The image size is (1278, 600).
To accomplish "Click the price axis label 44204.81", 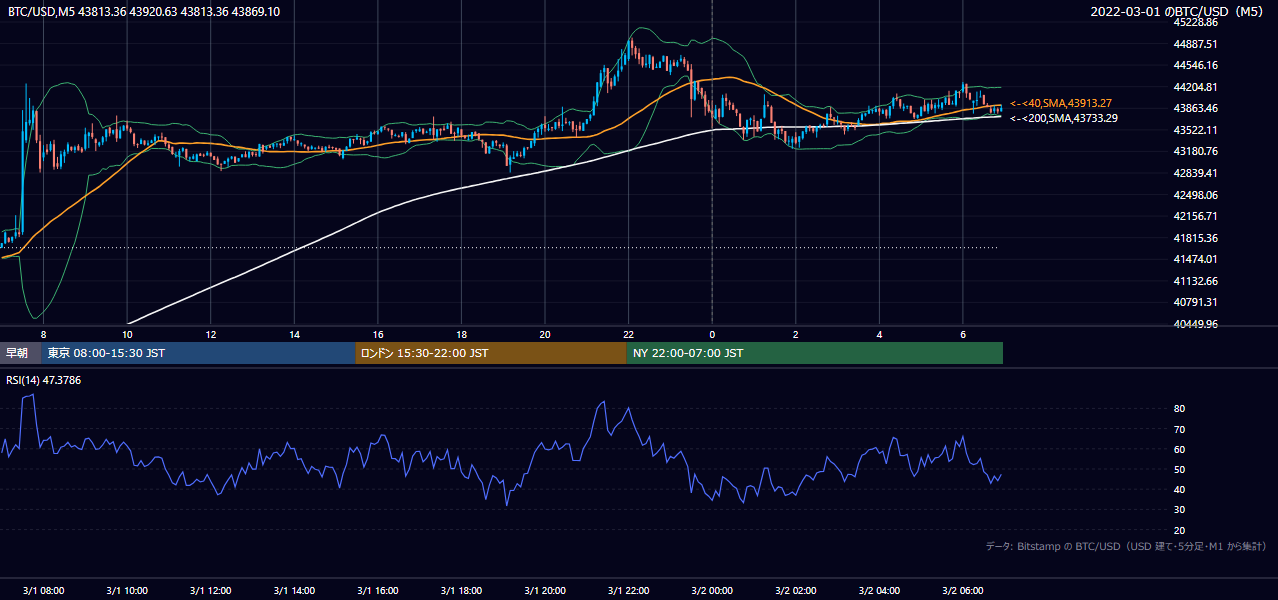I will 1195,87.
